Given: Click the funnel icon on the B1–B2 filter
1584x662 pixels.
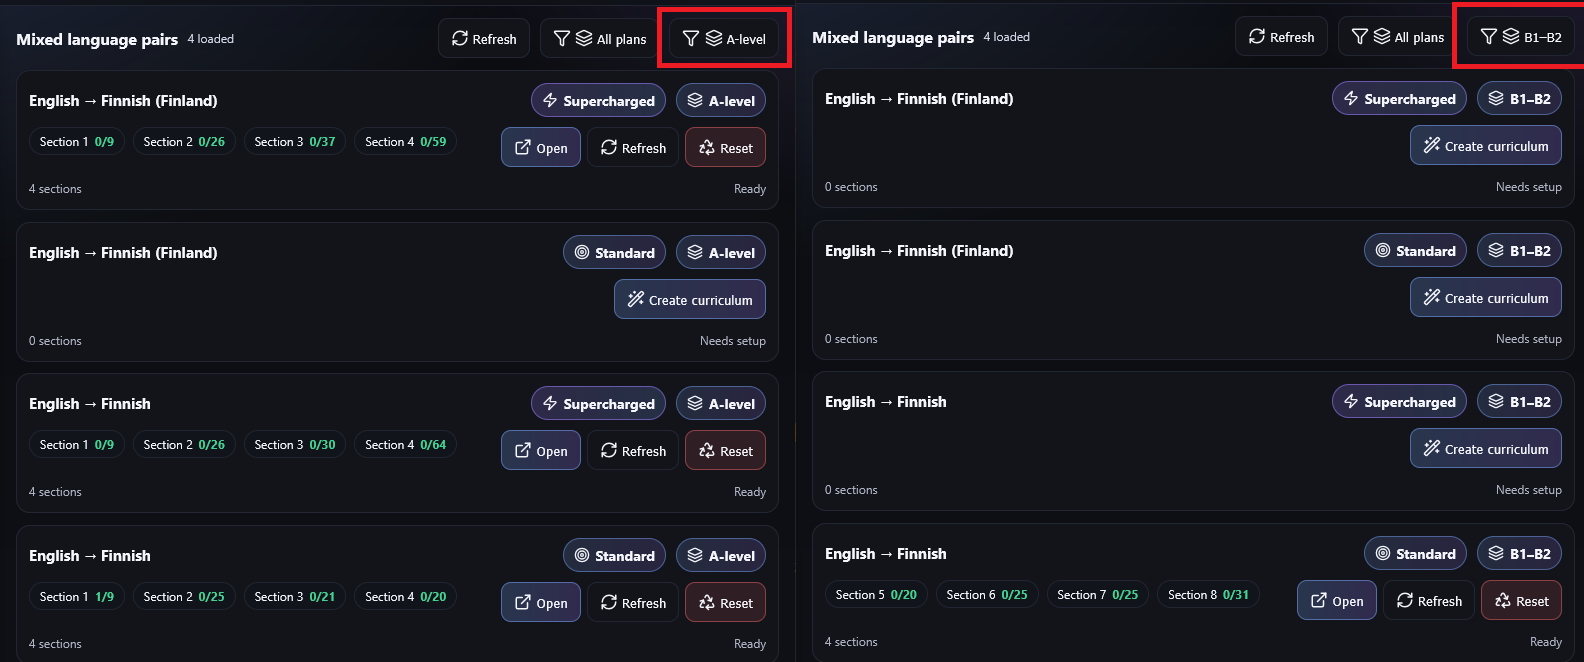Looking at the screenshot, I should [1488, 37].
